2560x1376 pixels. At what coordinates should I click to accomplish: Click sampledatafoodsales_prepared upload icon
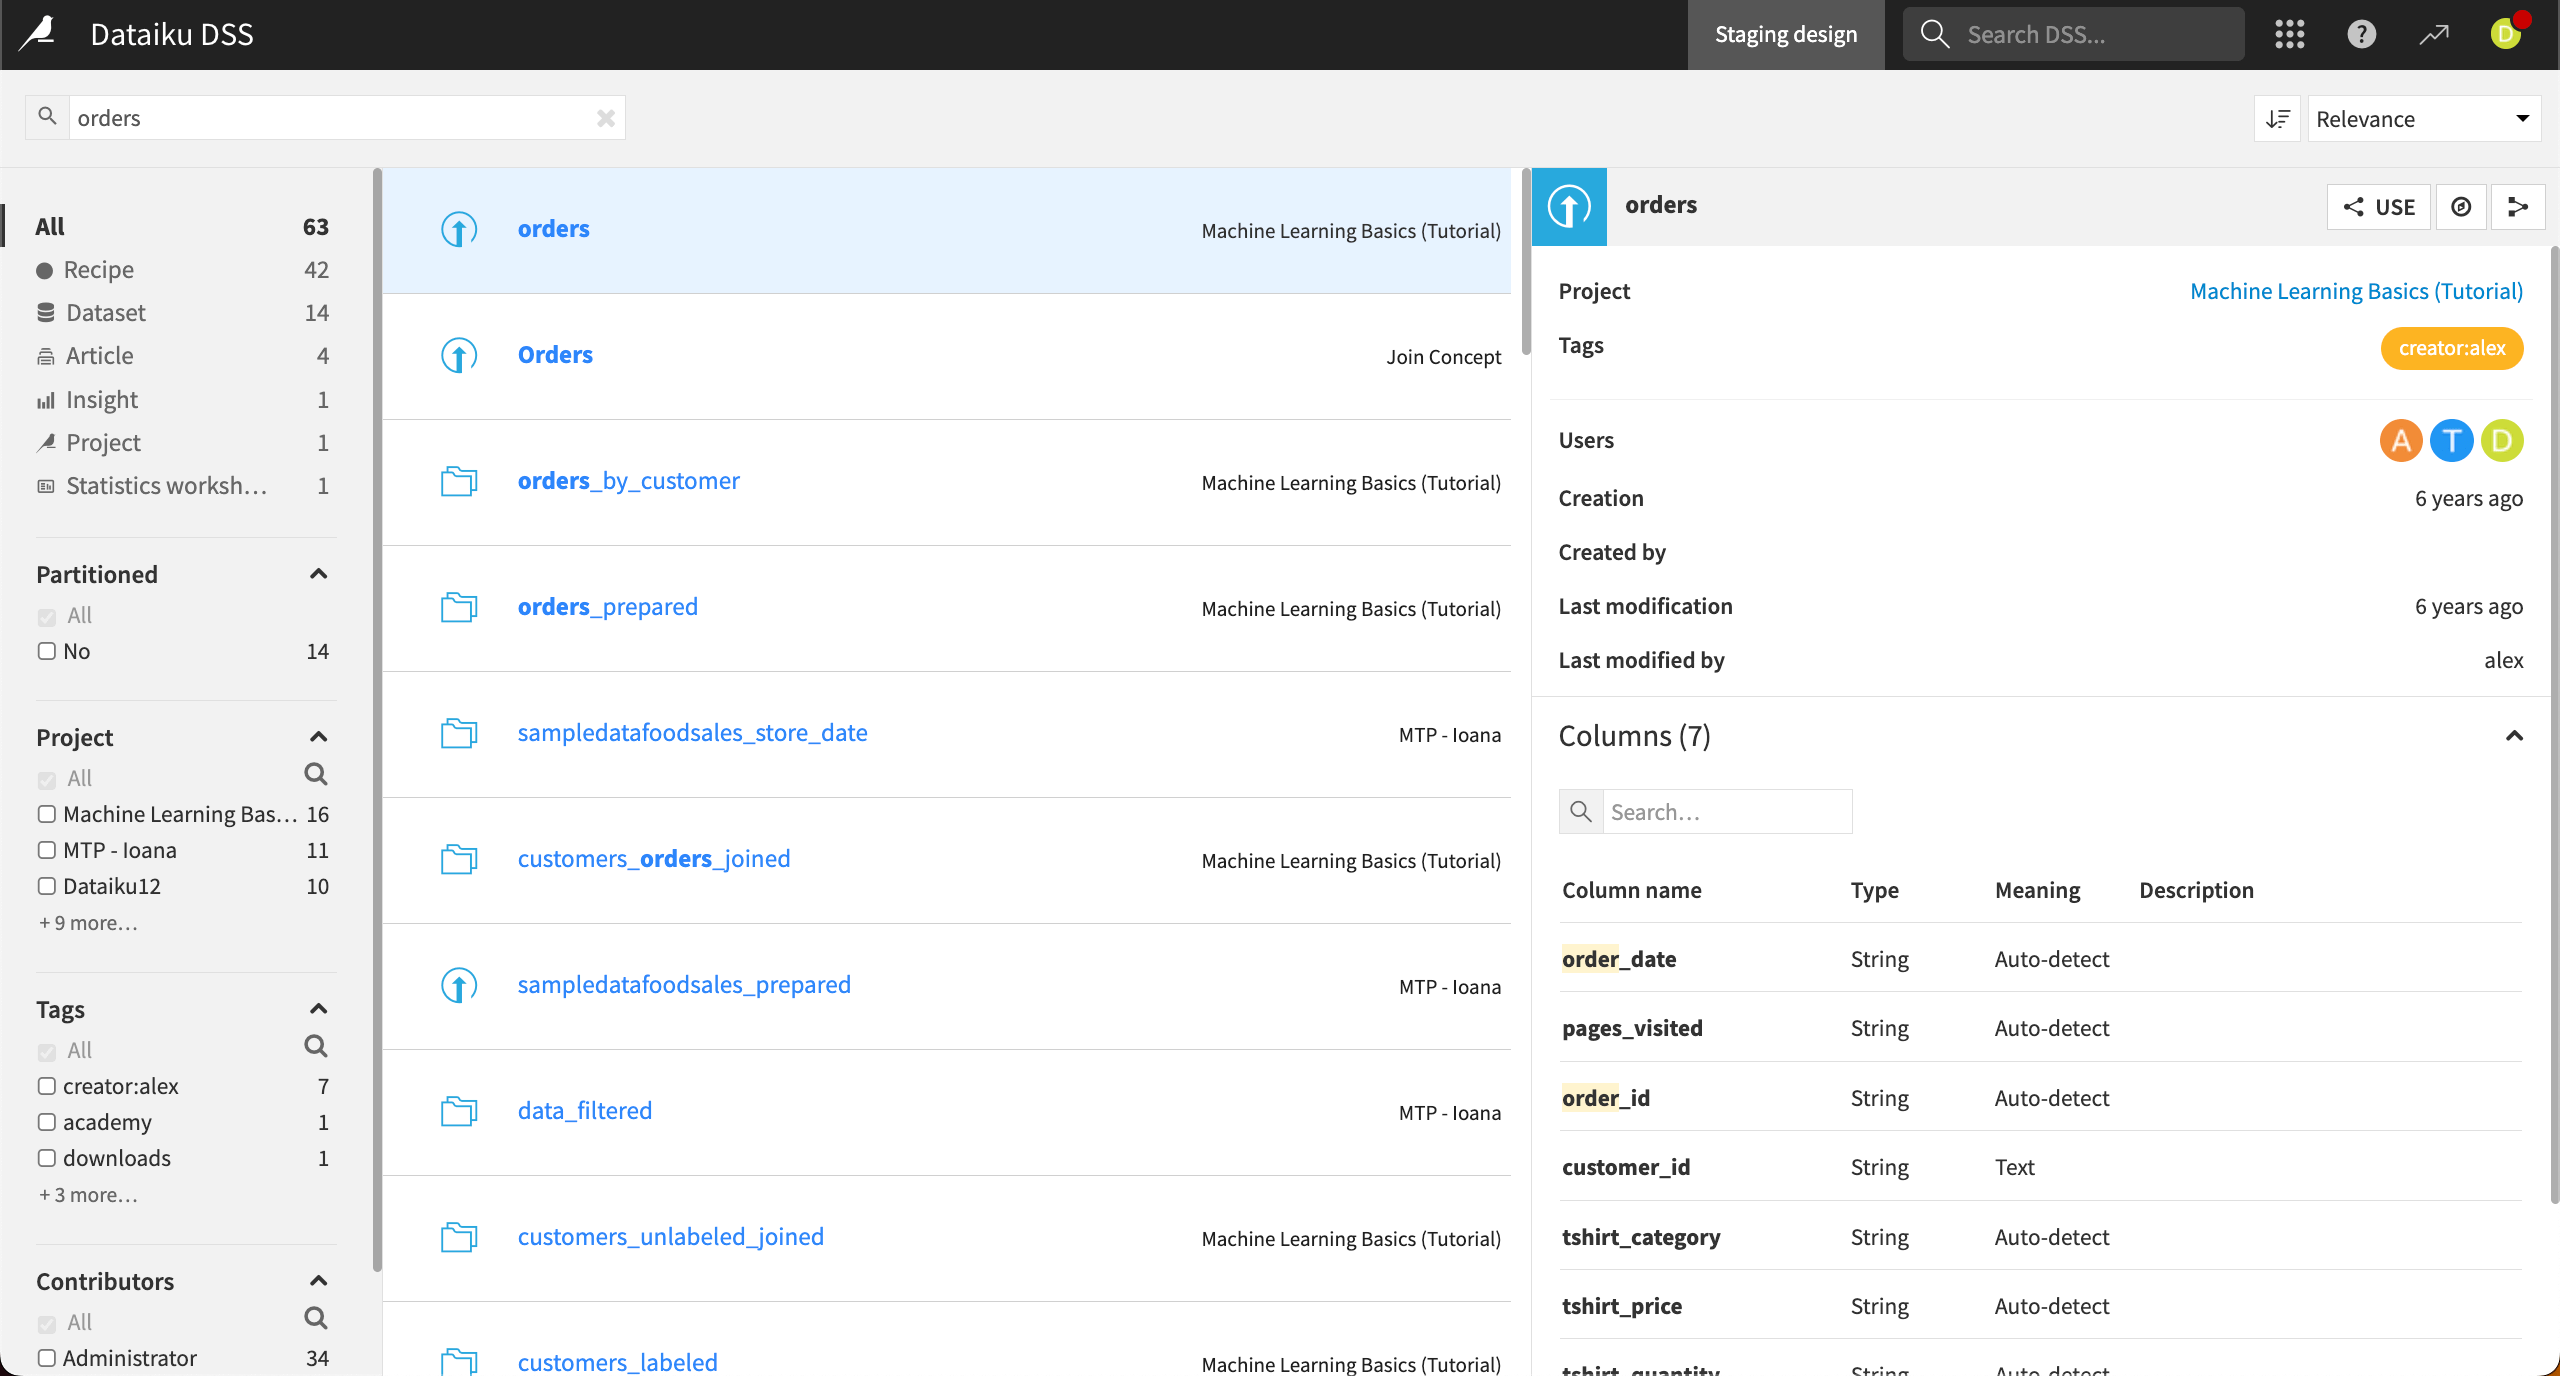(459, 985)
